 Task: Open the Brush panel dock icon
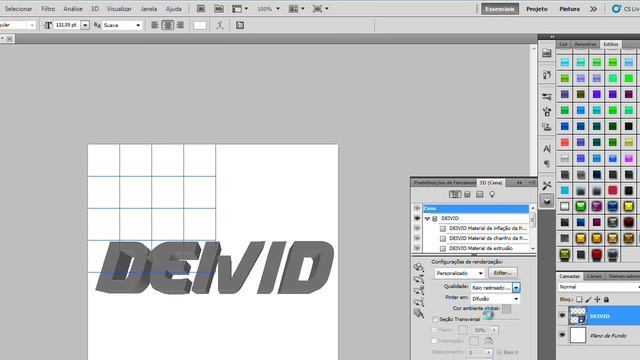[547, 112]
